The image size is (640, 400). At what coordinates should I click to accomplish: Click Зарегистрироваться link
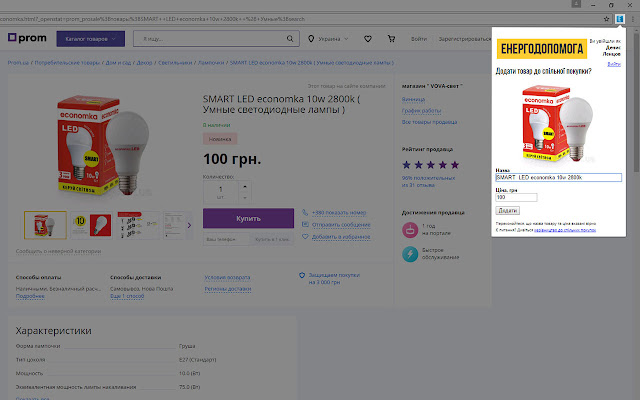[x=465, y=39]
